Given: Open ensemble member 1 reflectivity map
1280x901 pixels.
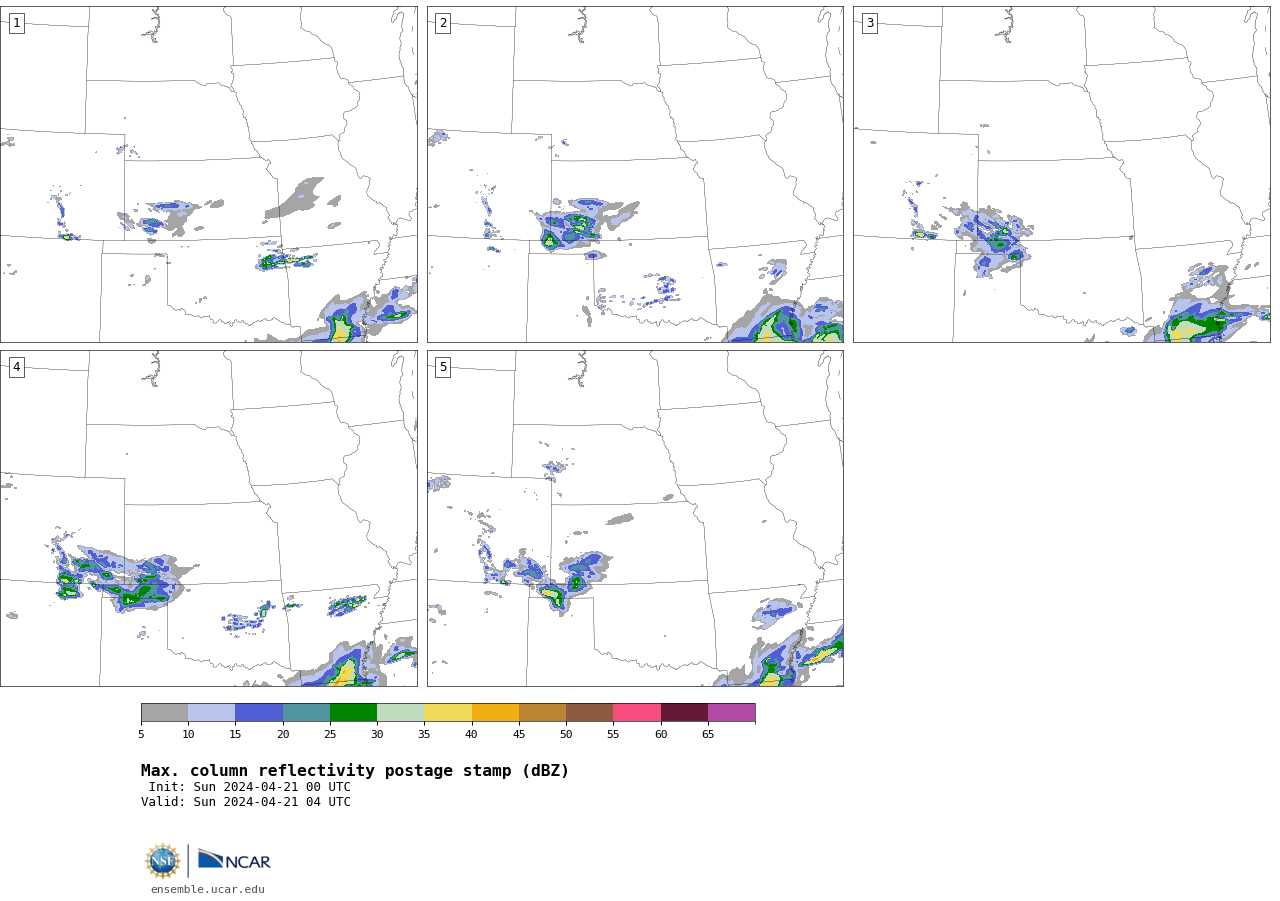Looking at the screenshot, I should [x=208, y=174].
